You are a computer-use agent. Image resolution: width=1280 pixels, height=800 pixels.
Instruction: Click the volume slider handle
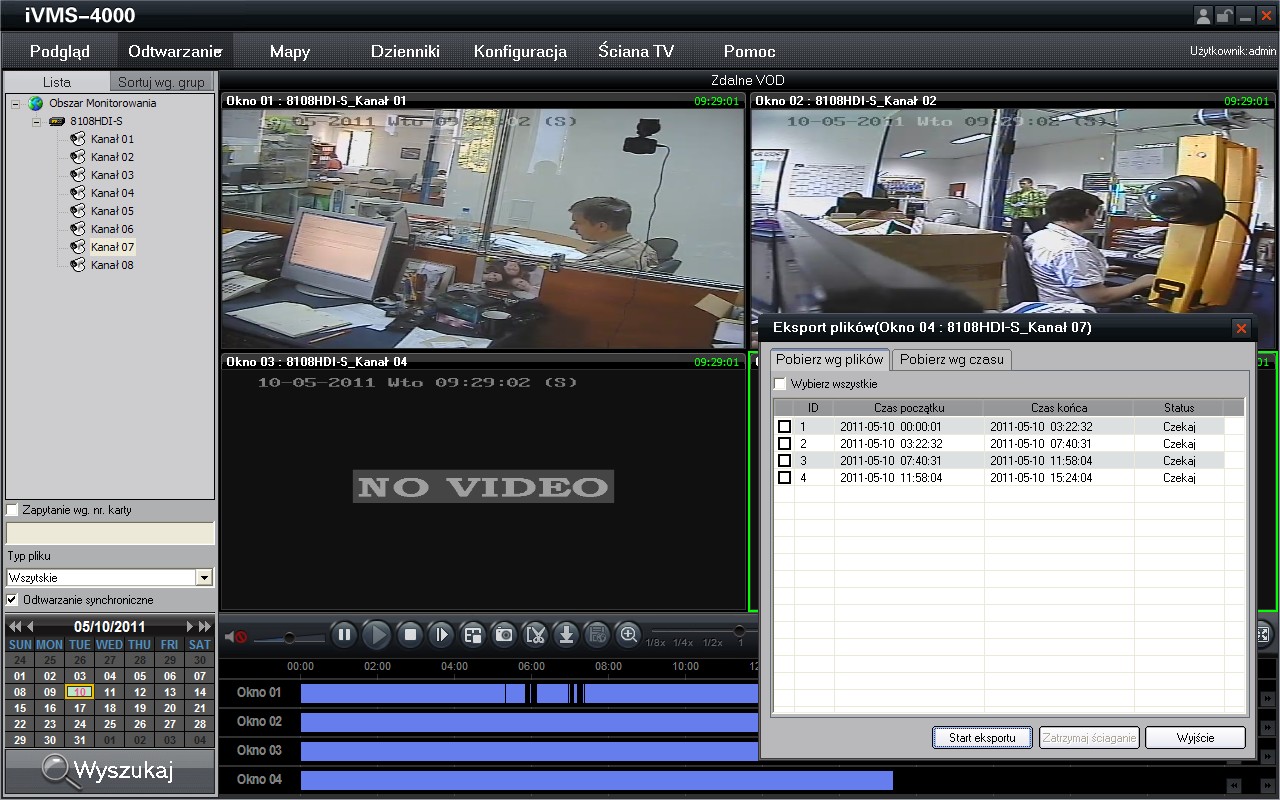tap(290, 637)
